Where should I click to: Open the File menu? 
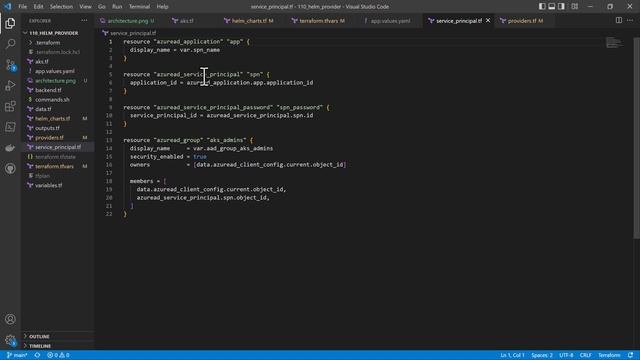(x=22, y=7)
